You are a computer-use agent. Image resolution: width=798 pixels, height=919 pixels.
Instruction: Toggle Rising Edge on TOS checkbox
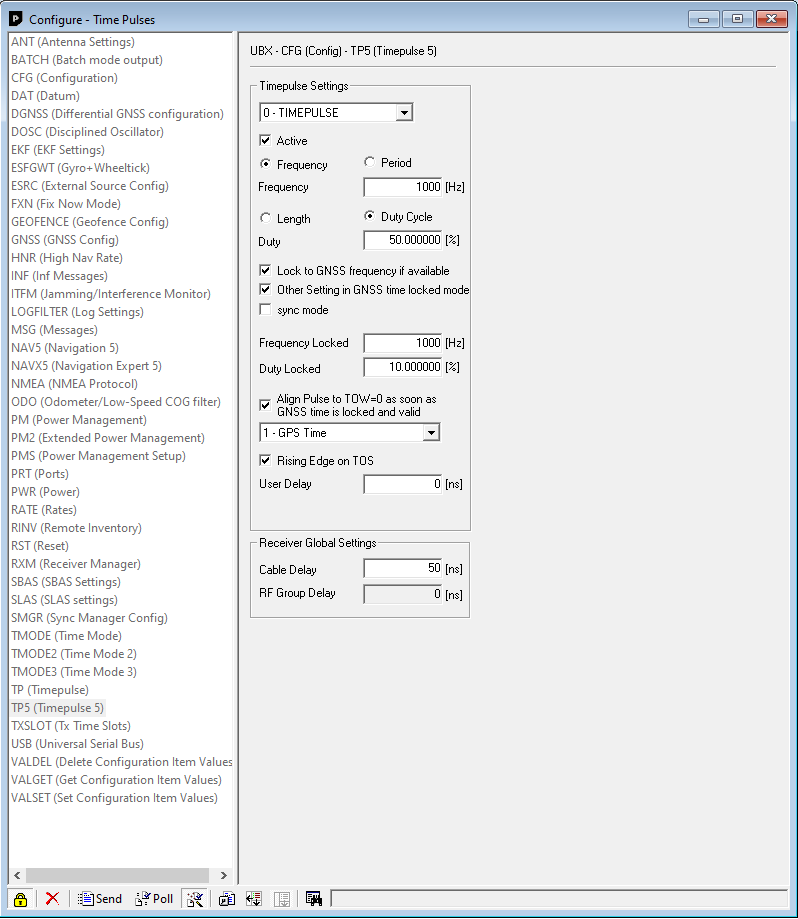(265, 460)
